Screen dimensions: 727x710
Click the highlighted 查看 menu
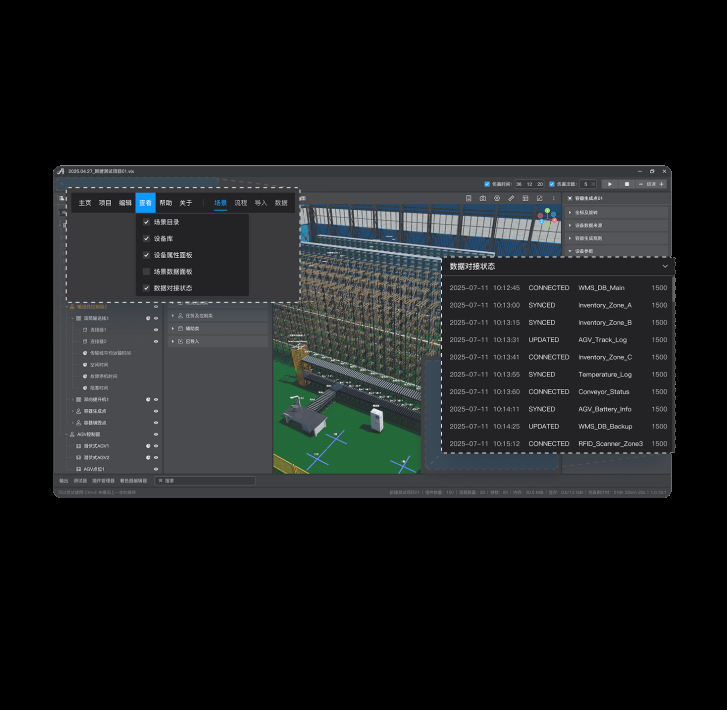(x=145, y=203)
